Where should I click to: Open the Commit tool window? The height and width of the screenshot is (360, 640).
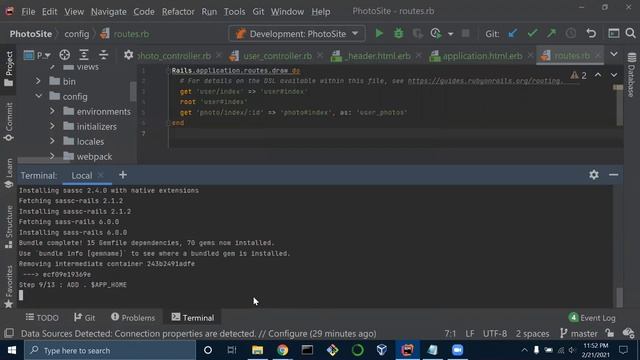coord(9,122)
